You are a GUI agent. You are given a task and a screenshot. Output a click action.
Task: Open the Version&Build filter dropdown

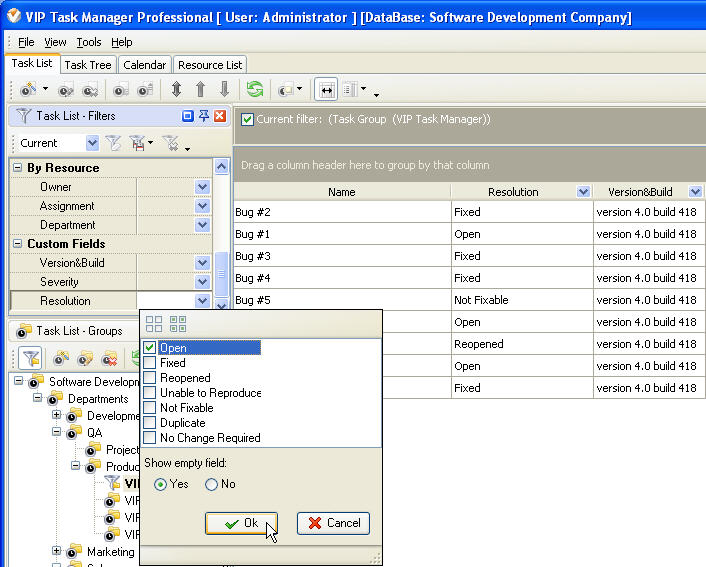[203, 263]
